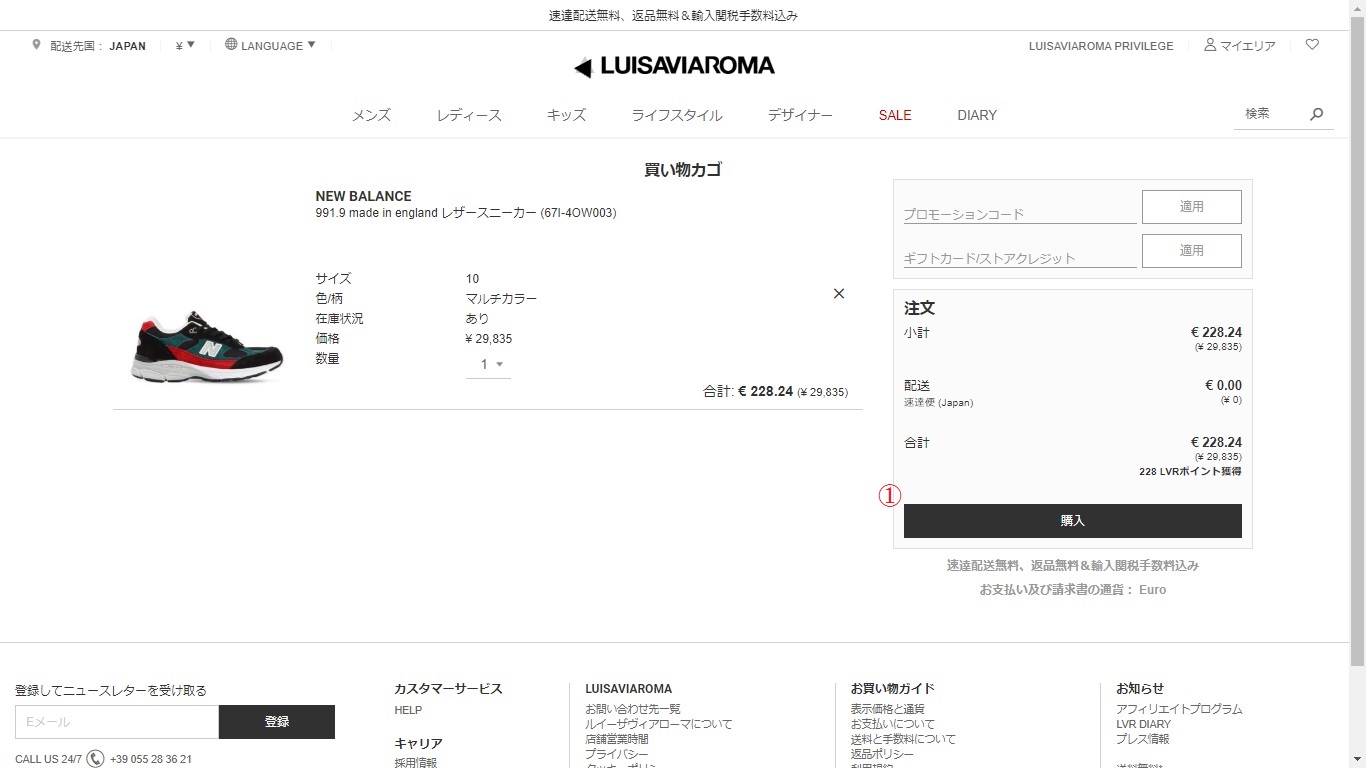Viewport: 1366px width, 768px height.
Task: Click the LUISAVIAROMA logo
Action: (x=674, y=66)
